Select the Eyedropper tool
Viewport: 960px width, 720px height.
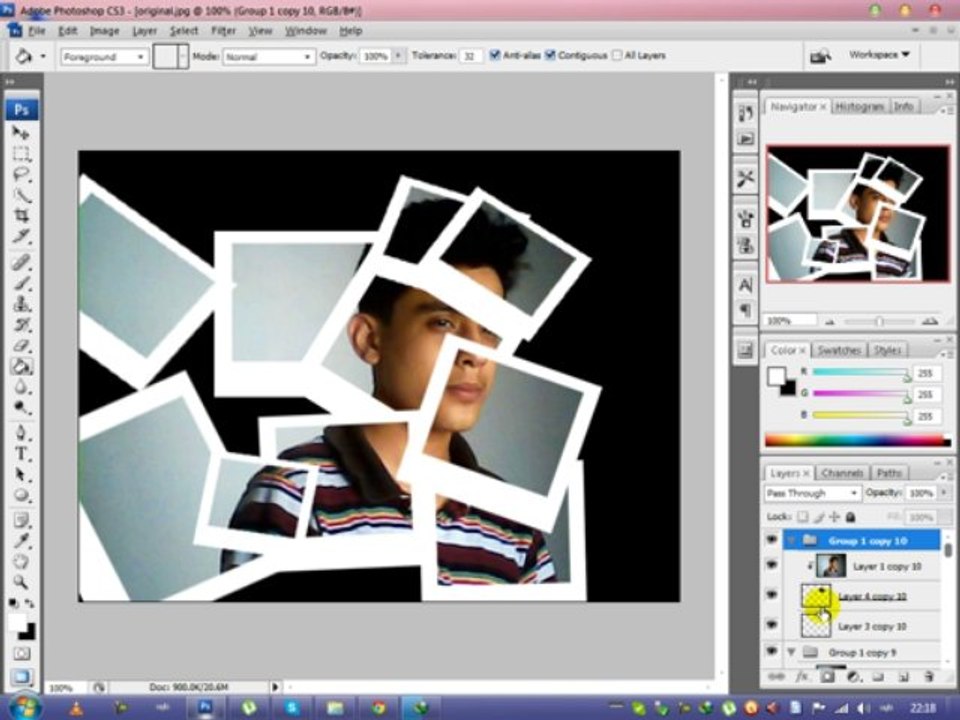(x=21, y=541)
